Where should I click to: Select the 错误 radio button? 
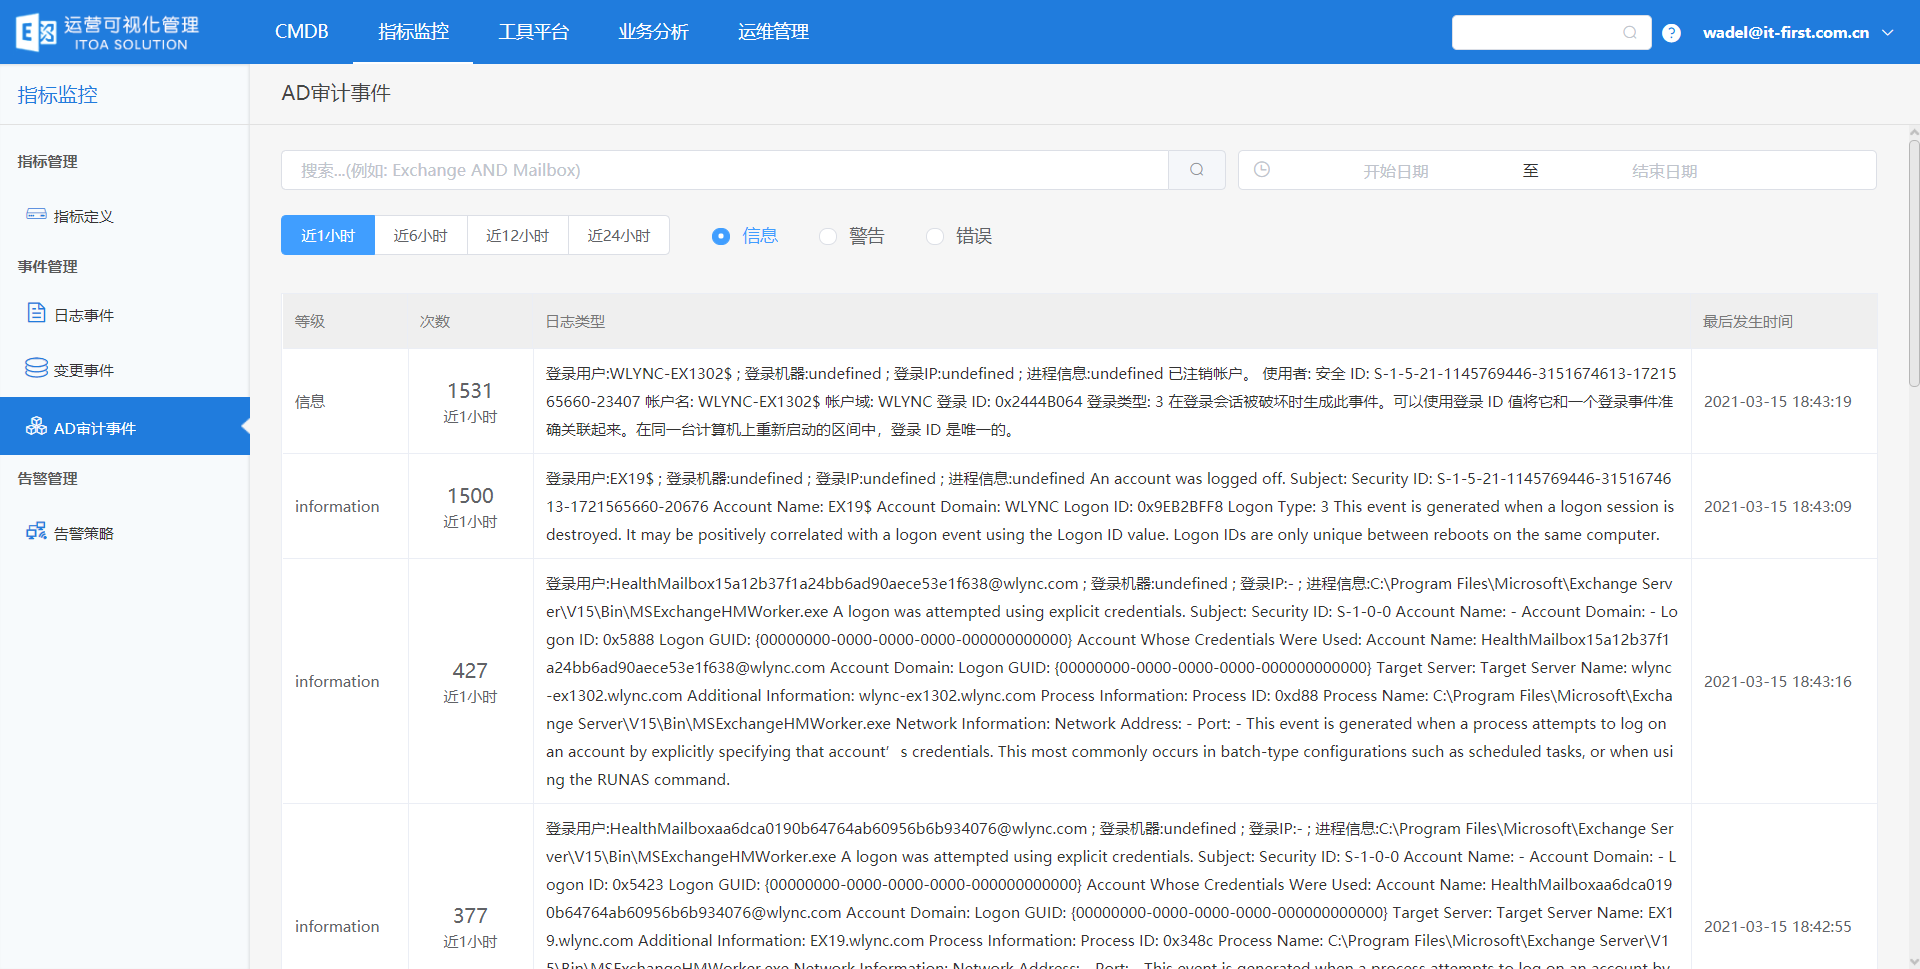tap(935, 236)
